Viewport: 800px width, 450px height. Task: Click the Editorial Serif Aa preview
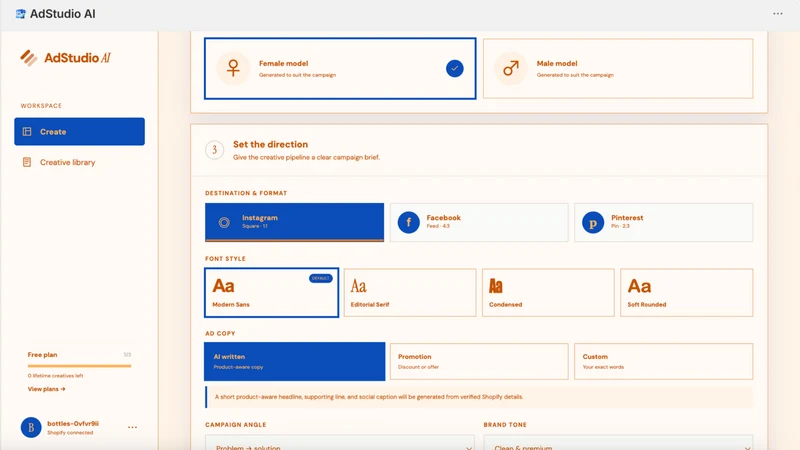(x=359, y=286)
